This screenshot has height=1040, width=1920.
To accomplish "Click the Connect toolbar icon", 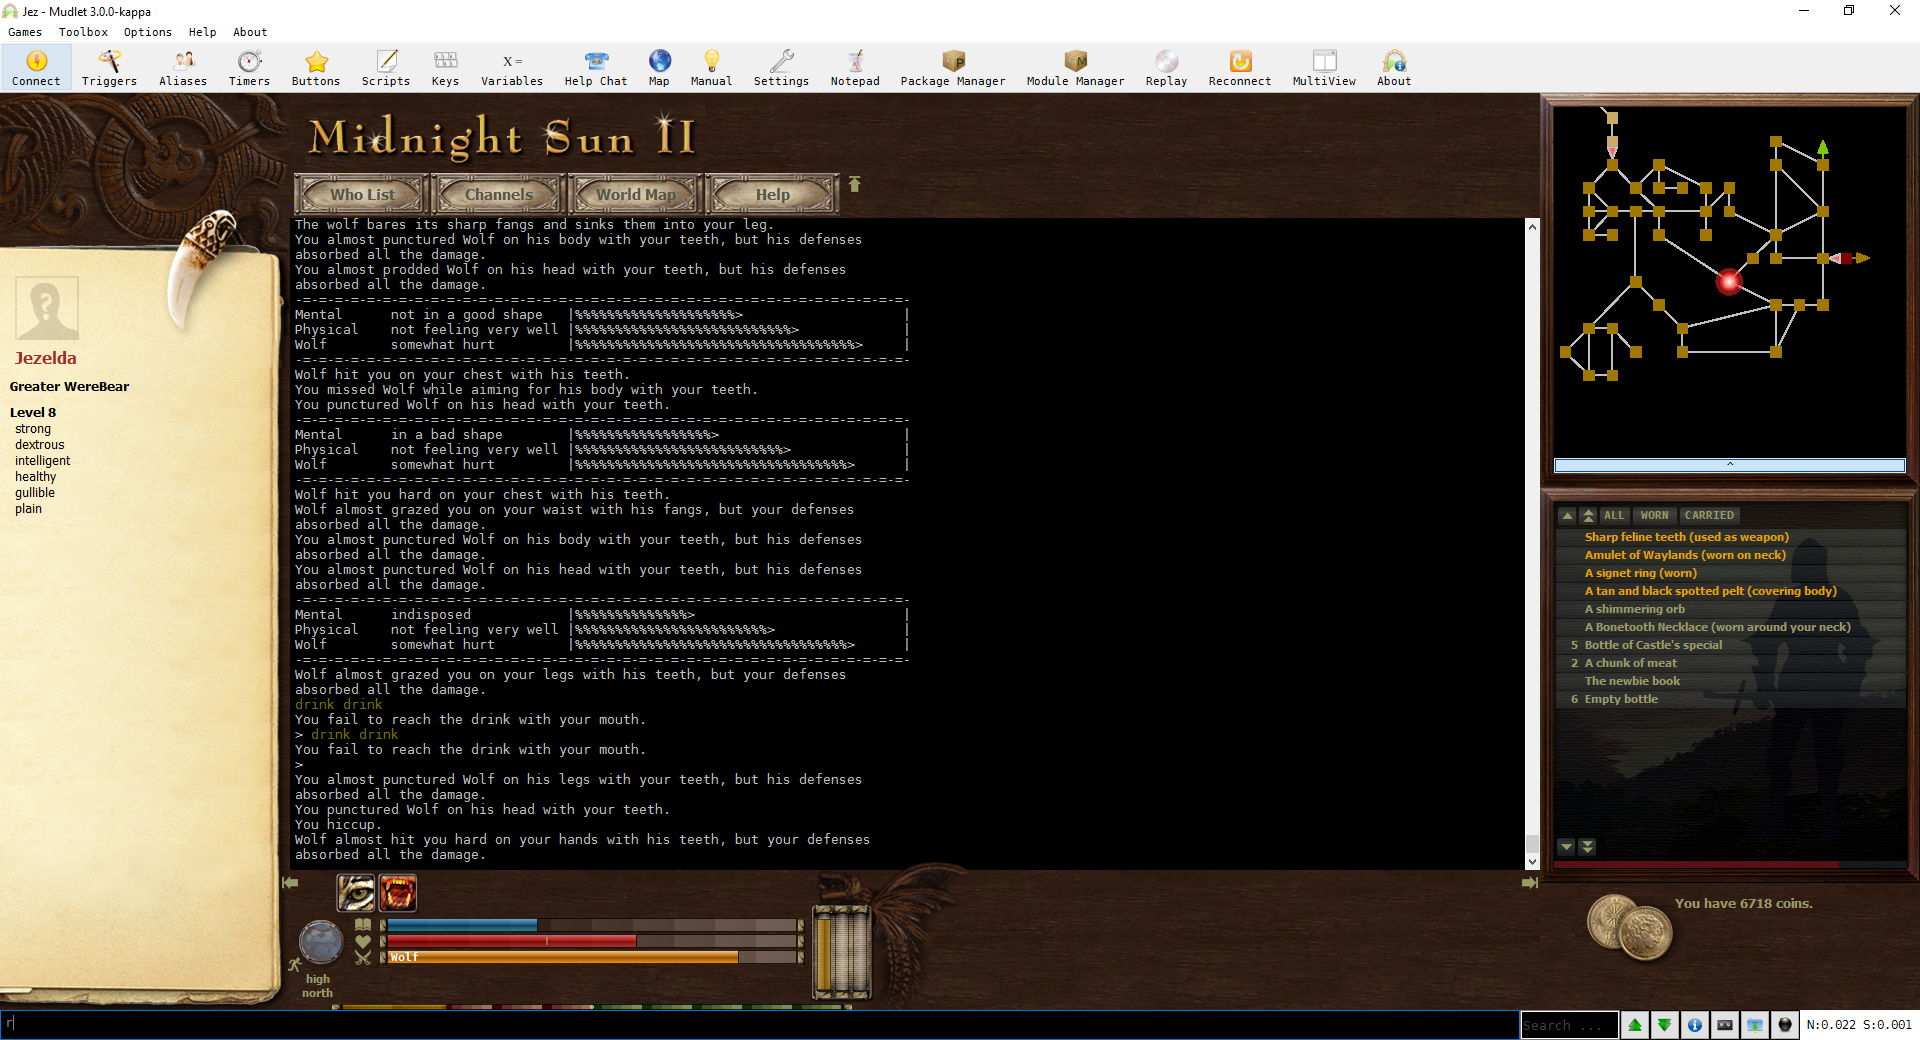I will click(36, 68).
